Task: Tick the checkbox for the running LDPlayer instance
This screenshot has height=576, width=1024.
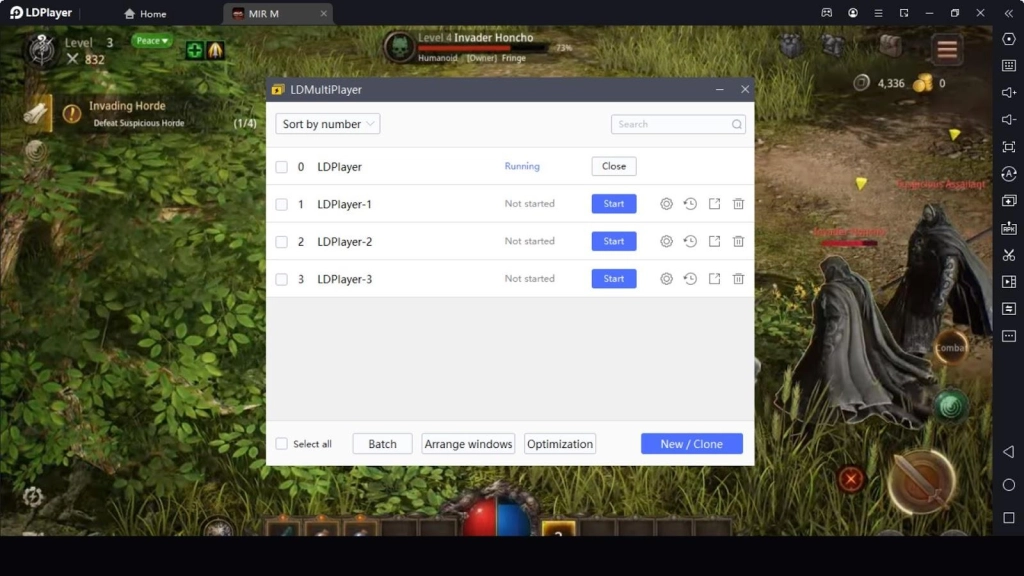Action: pyautogui.click(x=281, y=166)
